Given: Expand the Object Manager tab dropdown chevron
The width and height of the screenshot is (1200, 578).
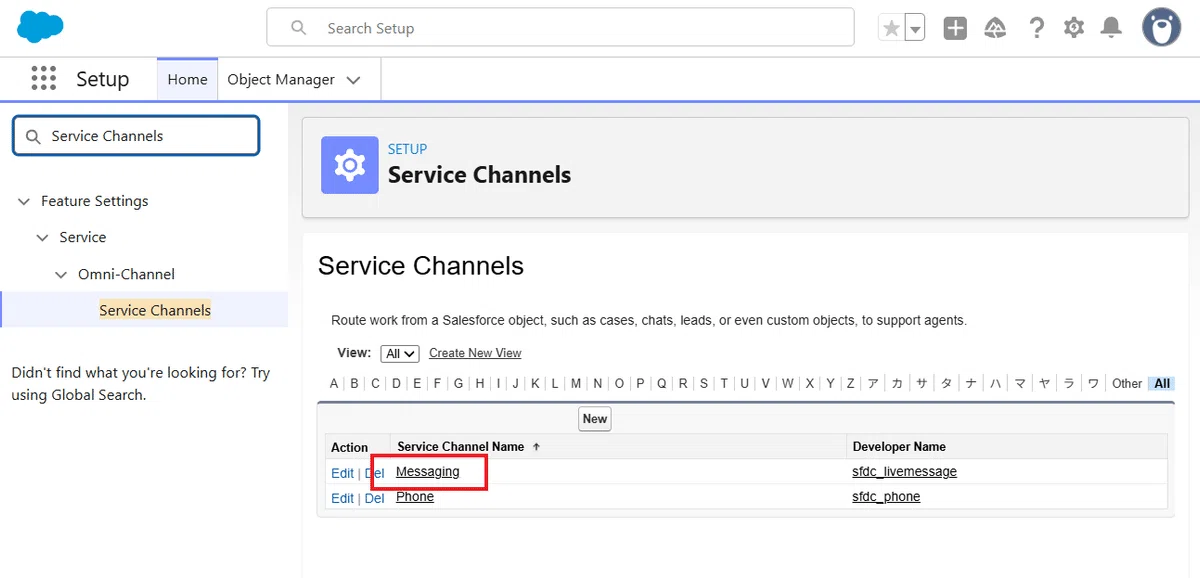Looking at the screenshot, I should (353, 80).
